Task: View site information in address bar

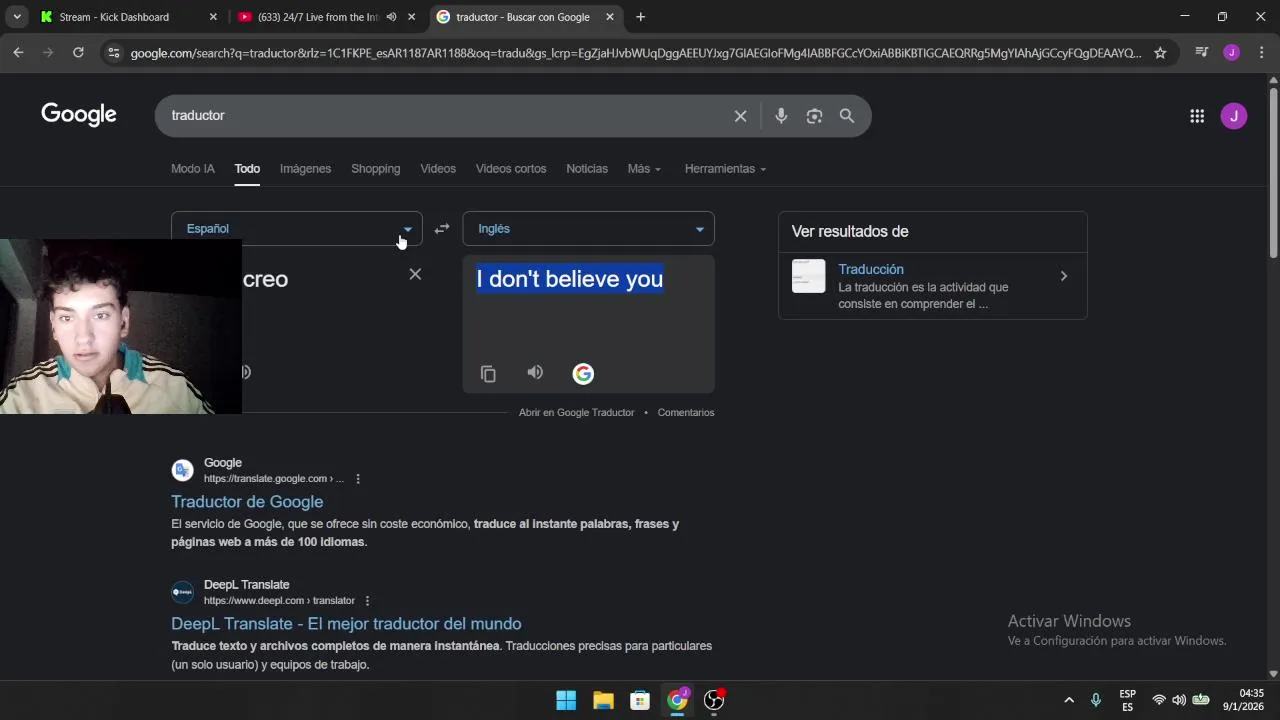Action: click(x=113, y=53)
